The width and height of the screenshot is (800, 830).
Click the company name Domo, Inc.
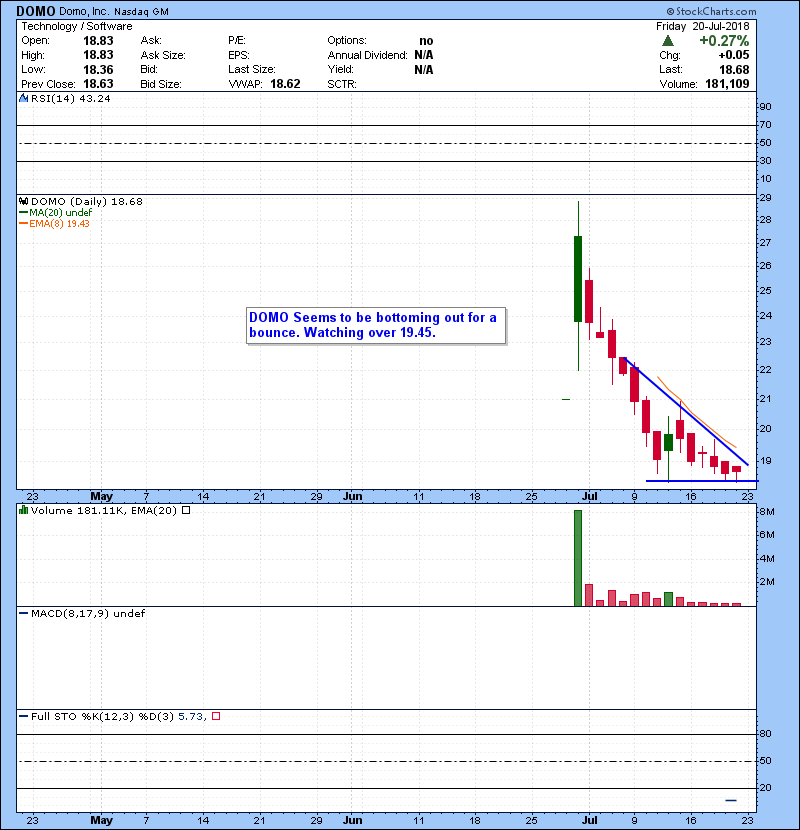[84, 12]
